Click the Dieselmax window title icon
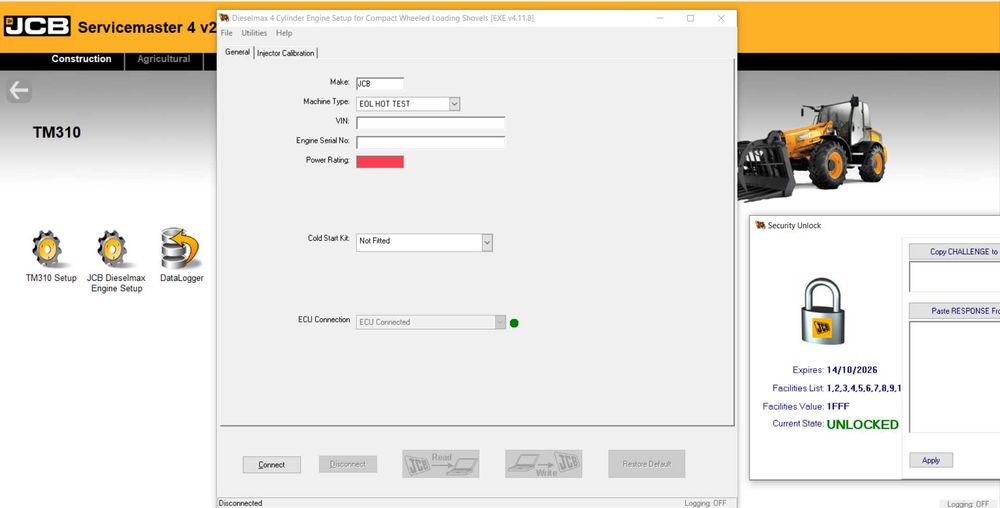The width and height of the screenshot is (1000, 508). click(x=224, y=18)
